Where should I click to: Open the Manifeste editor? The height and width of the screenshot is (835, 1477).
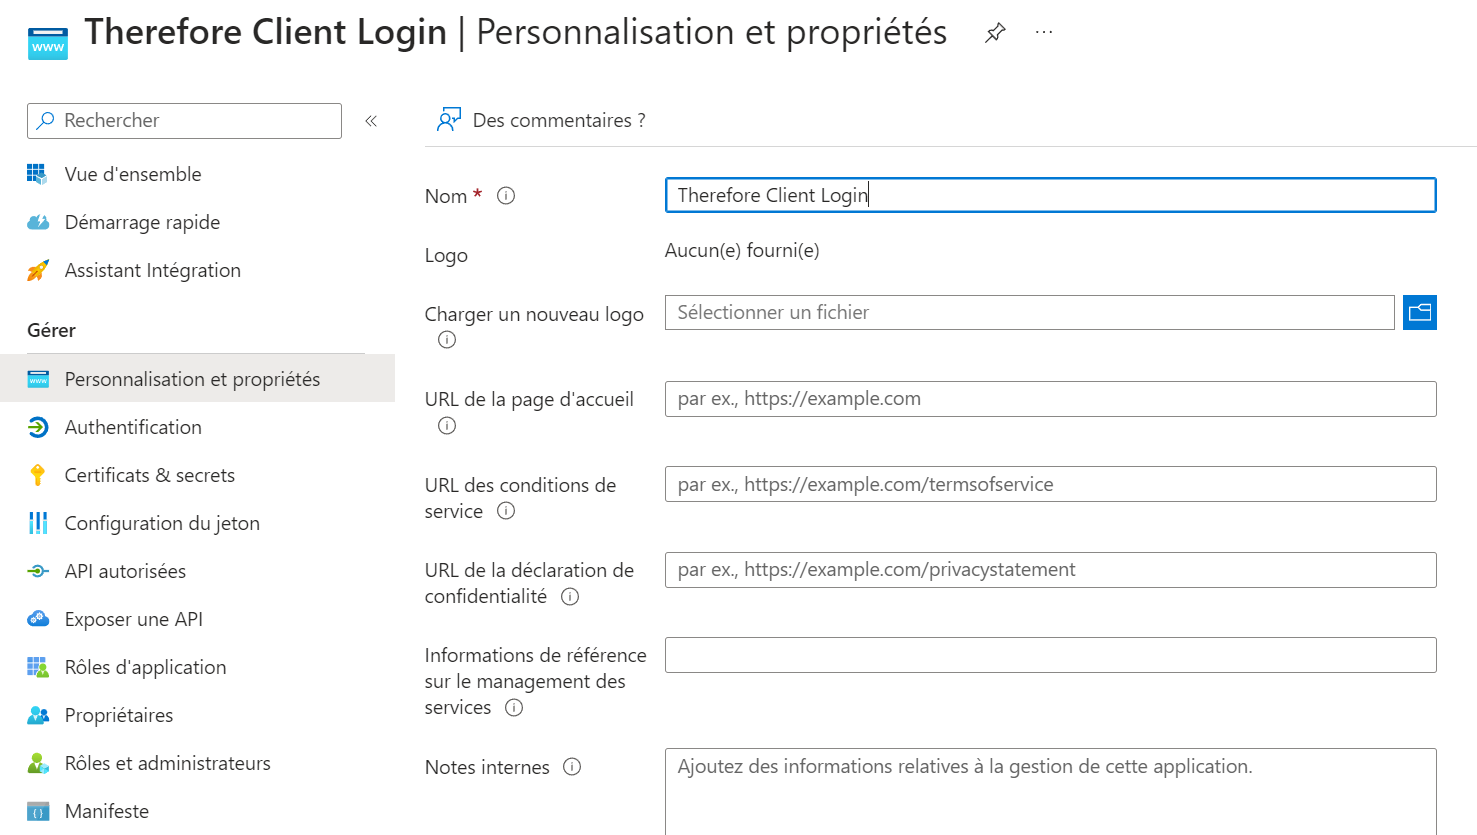tap(106, 811)
